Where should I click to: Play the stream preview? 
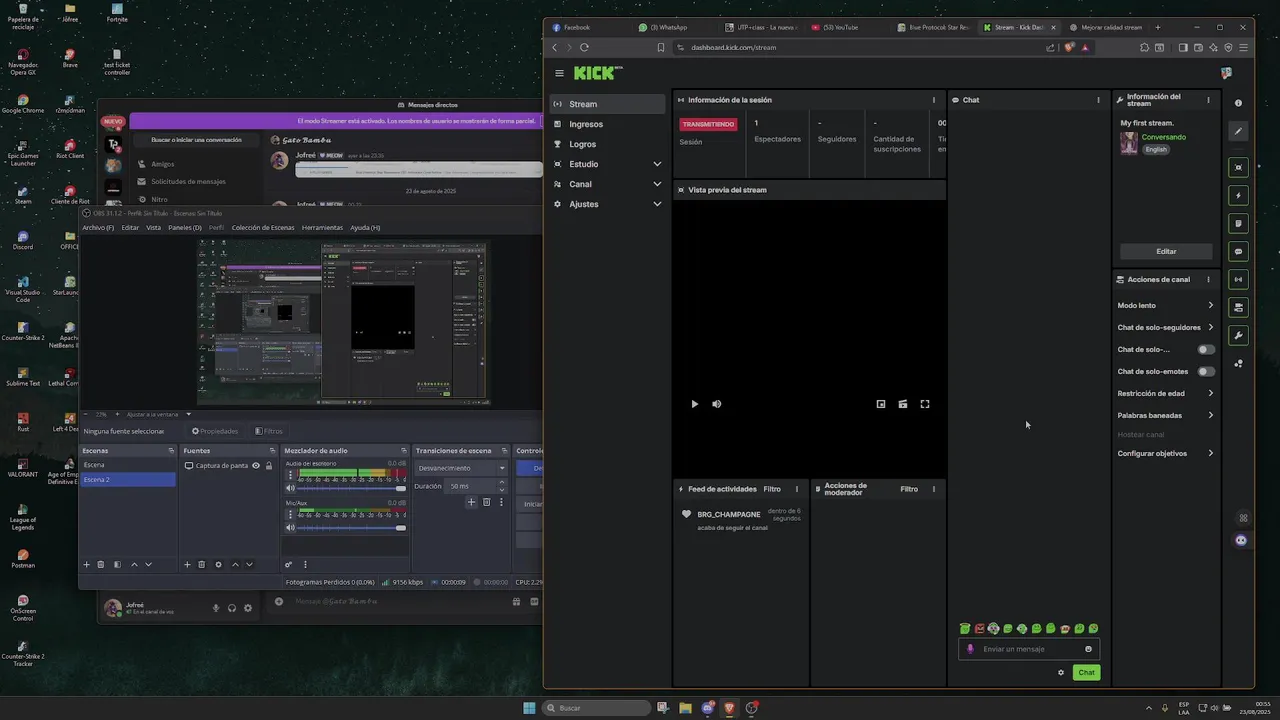coord(694,404)
